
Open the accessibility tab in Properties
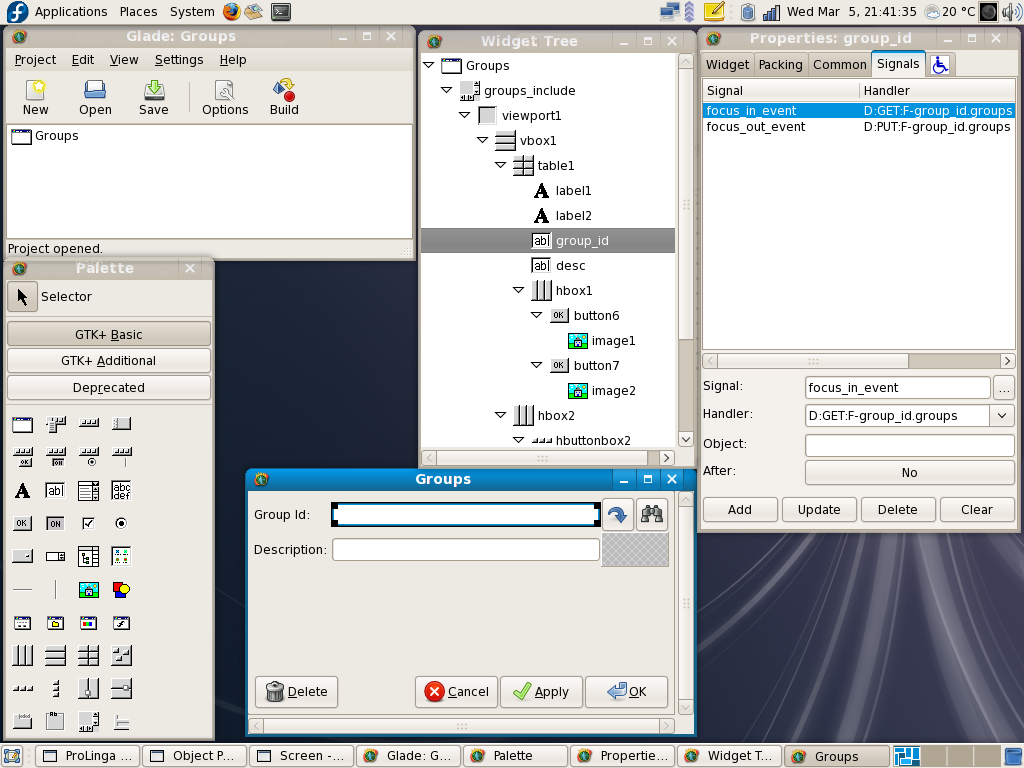click(x=940, y=65)
